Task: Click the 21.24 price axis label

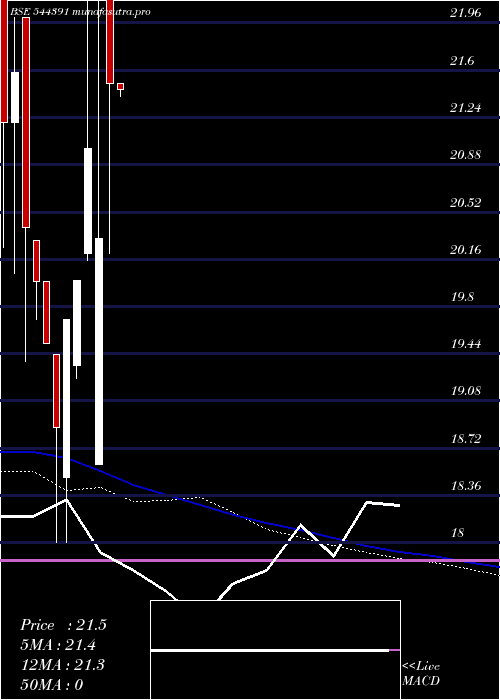Action: coord(466,108)
